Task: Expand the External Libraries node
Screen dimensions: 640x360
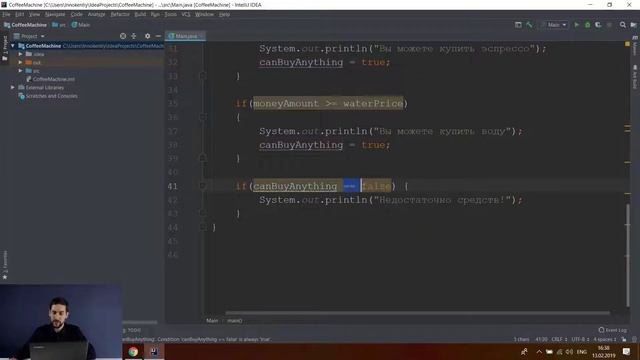Action: click(13, 87)
